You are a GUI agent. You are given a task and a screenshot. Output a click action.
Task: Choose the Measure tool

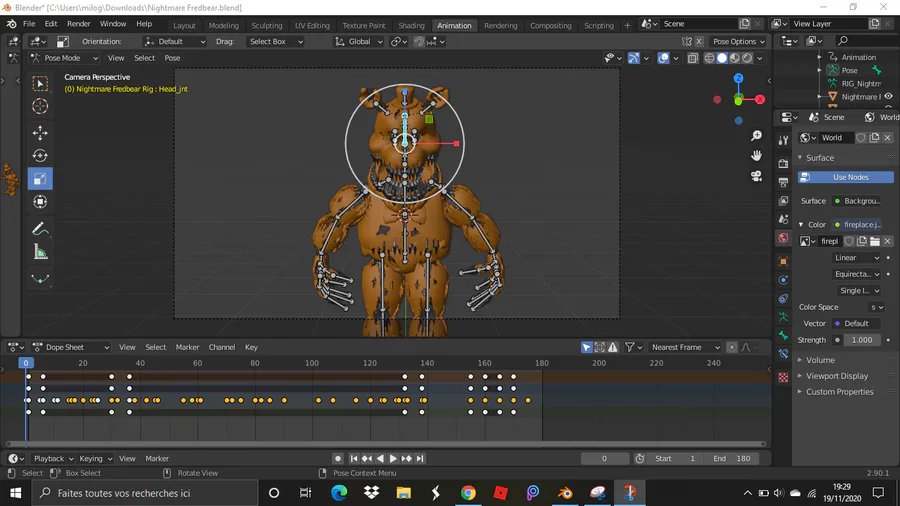[40, 252]
